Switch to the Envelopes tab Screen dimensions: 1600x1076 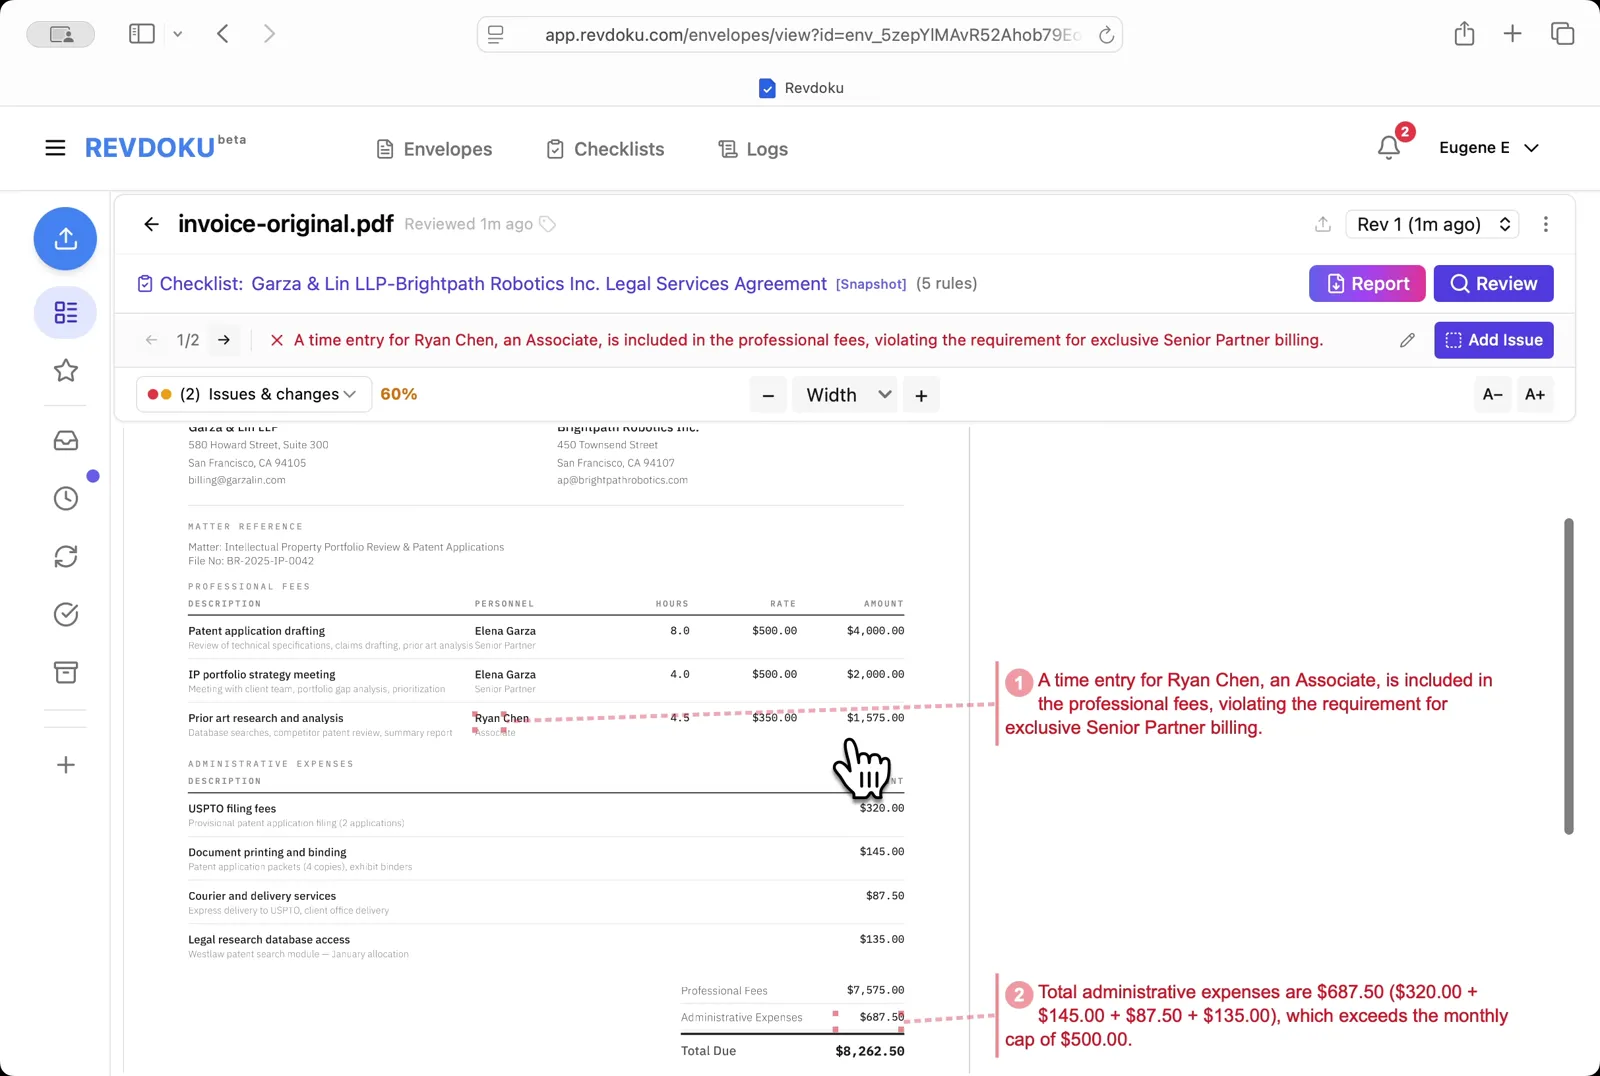[x=434, y=149]
